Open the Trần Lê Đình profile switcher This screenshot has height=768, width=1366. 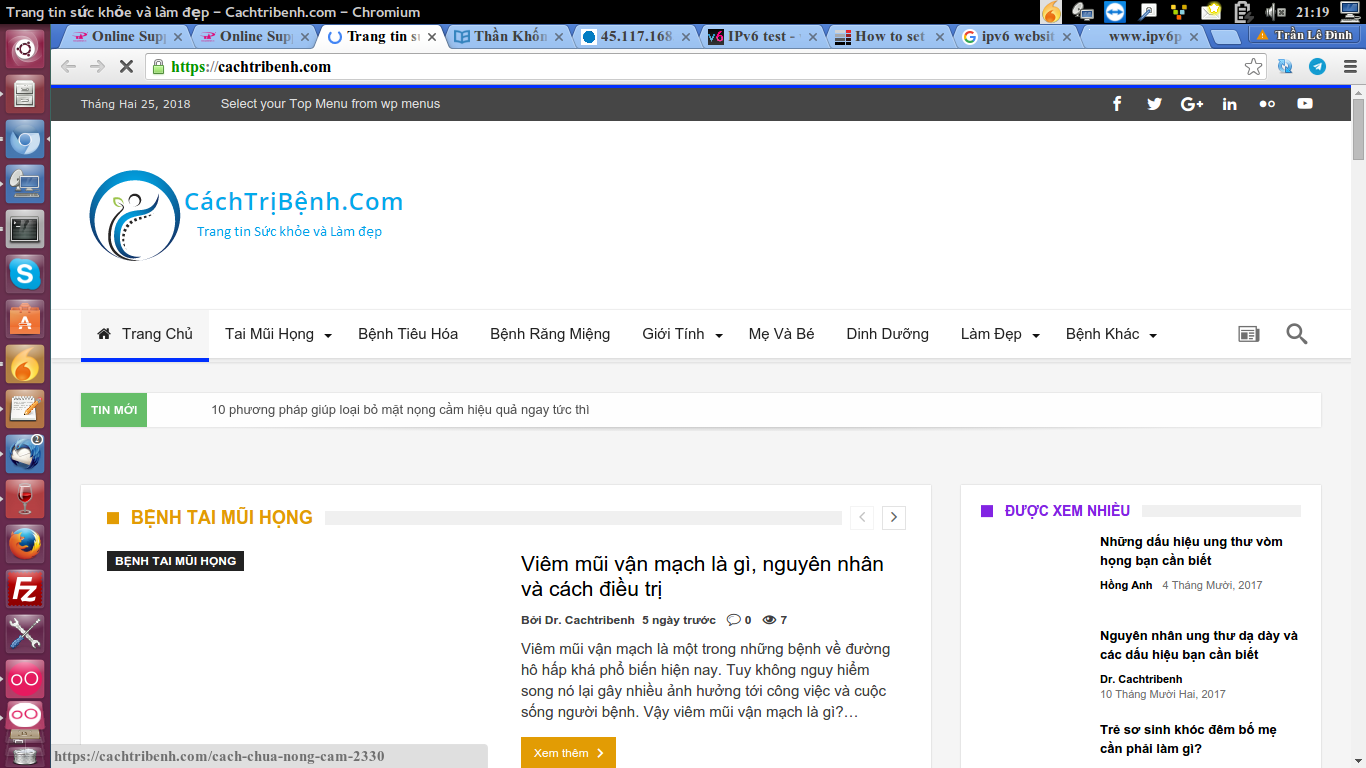(x=1305, y=35)
